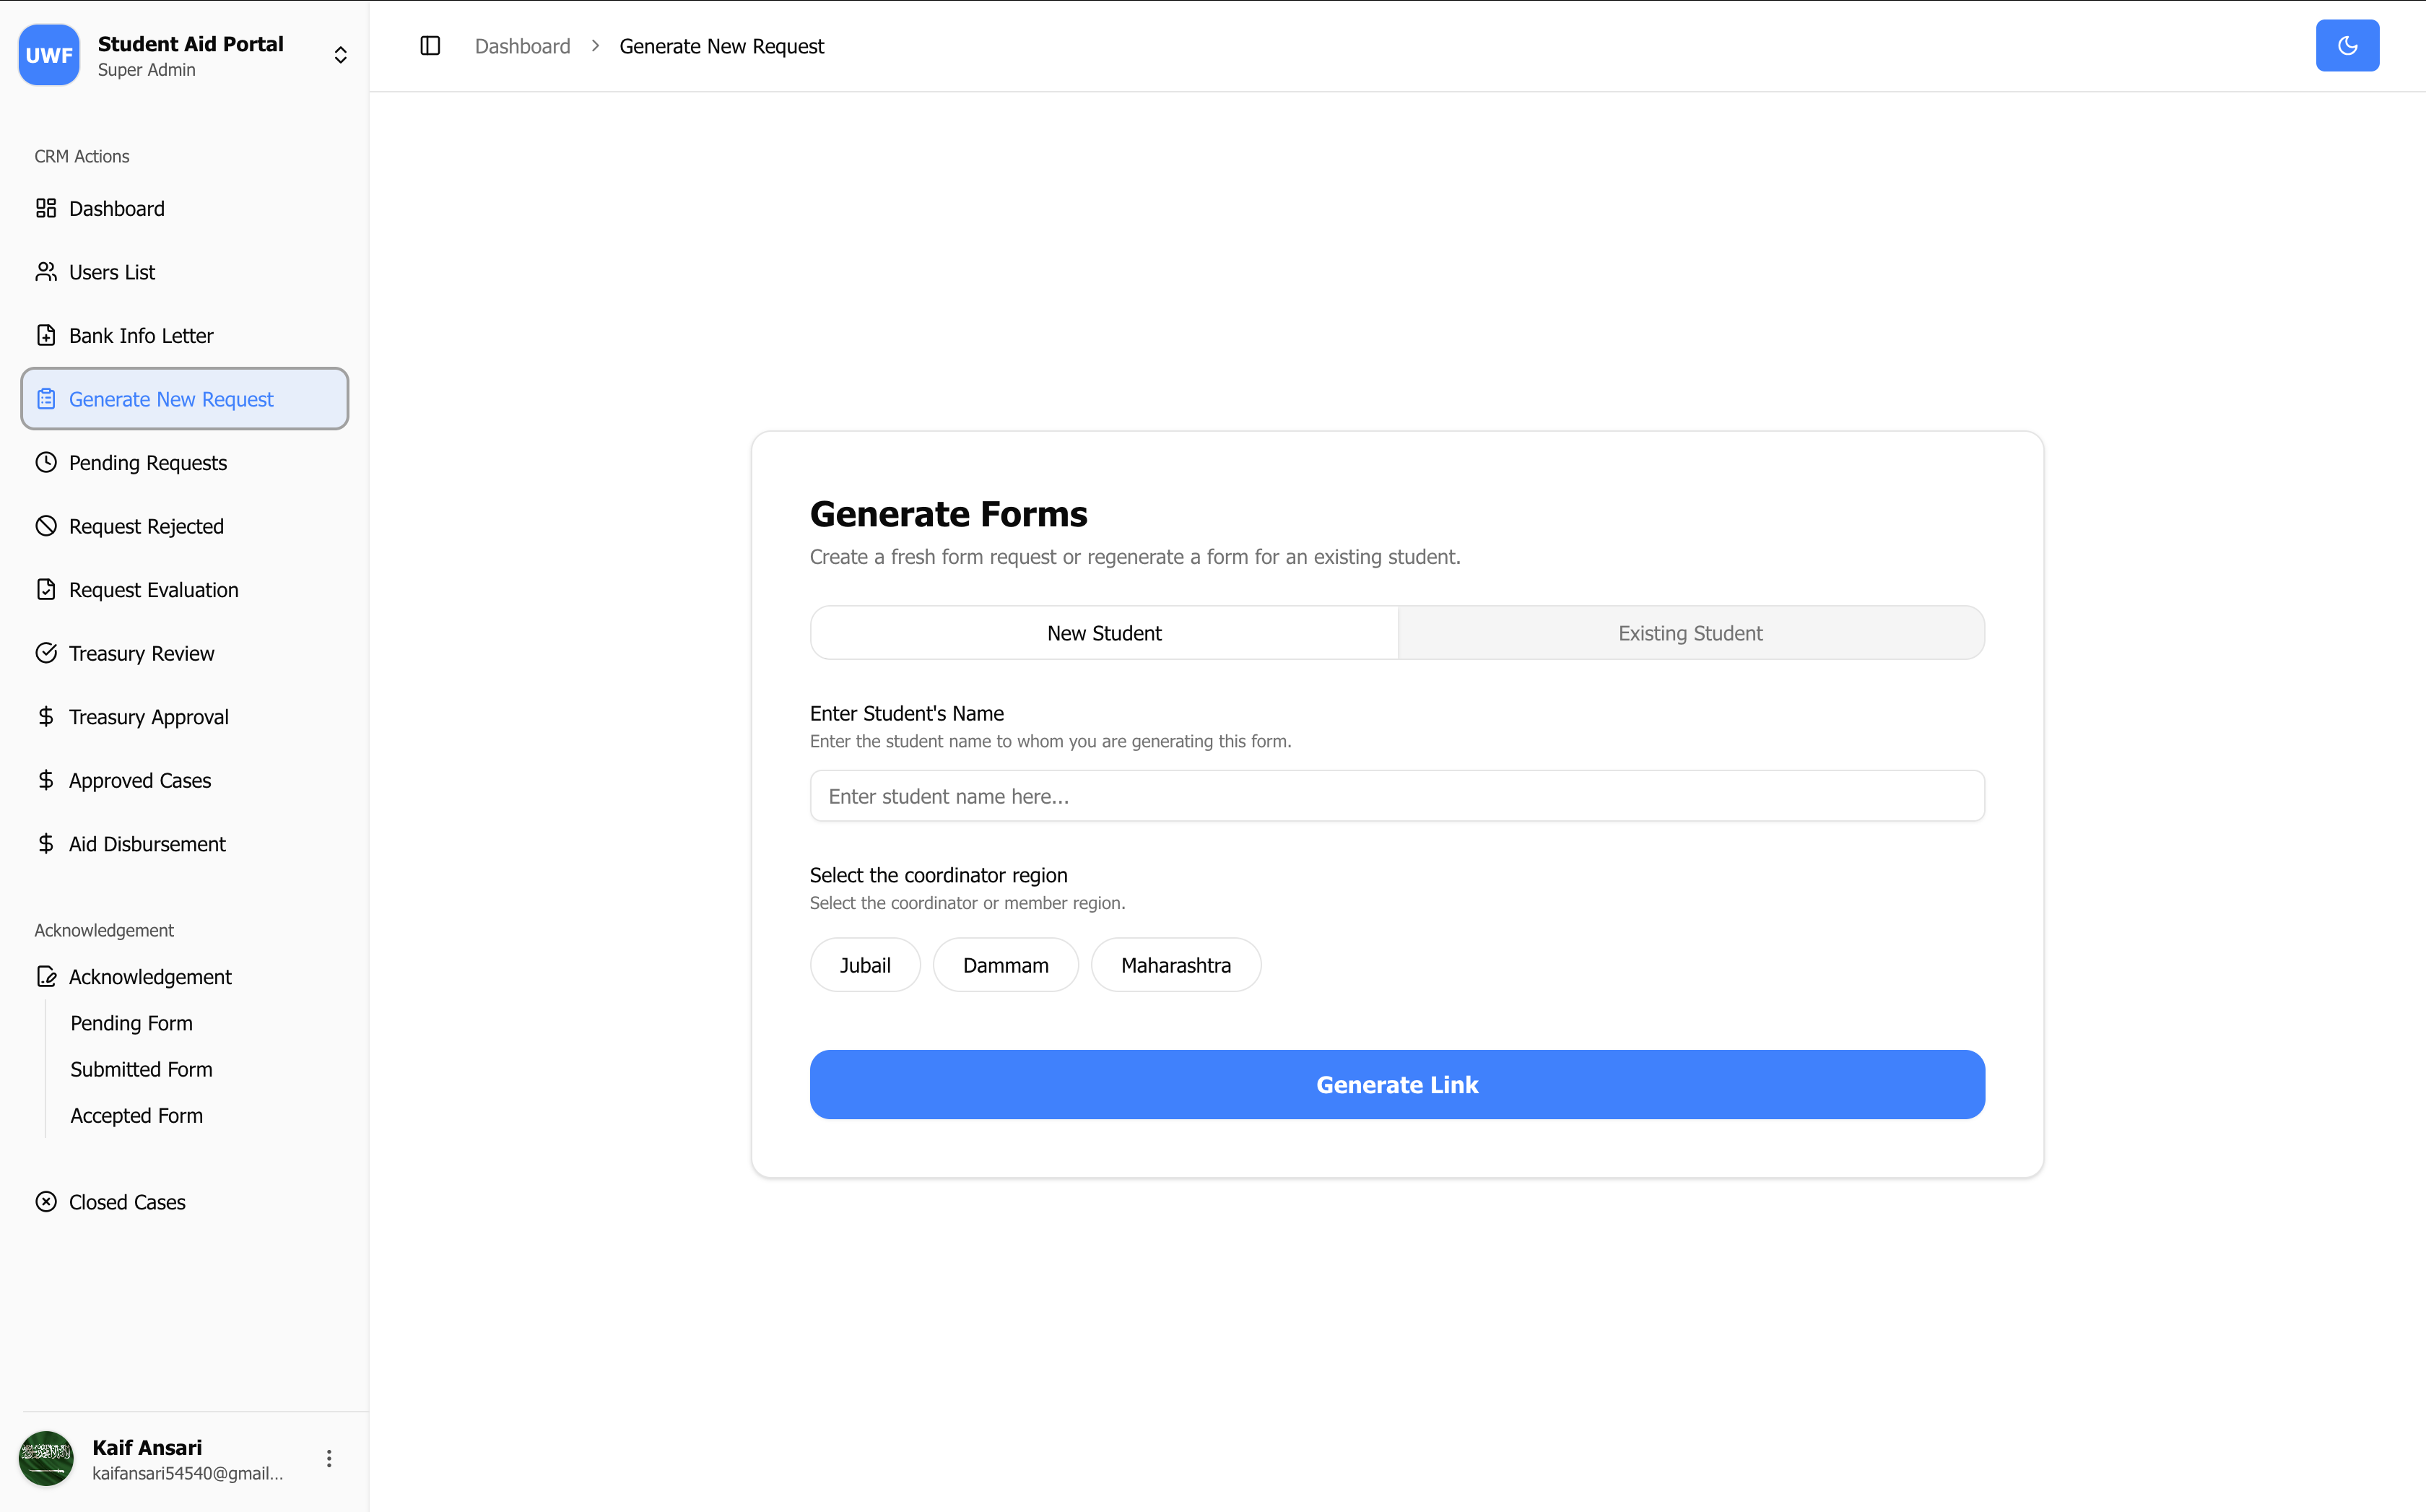Select the Maharashtra region chip
This screenshot has width=2426, height=1512.
[x=1176, y=965]
